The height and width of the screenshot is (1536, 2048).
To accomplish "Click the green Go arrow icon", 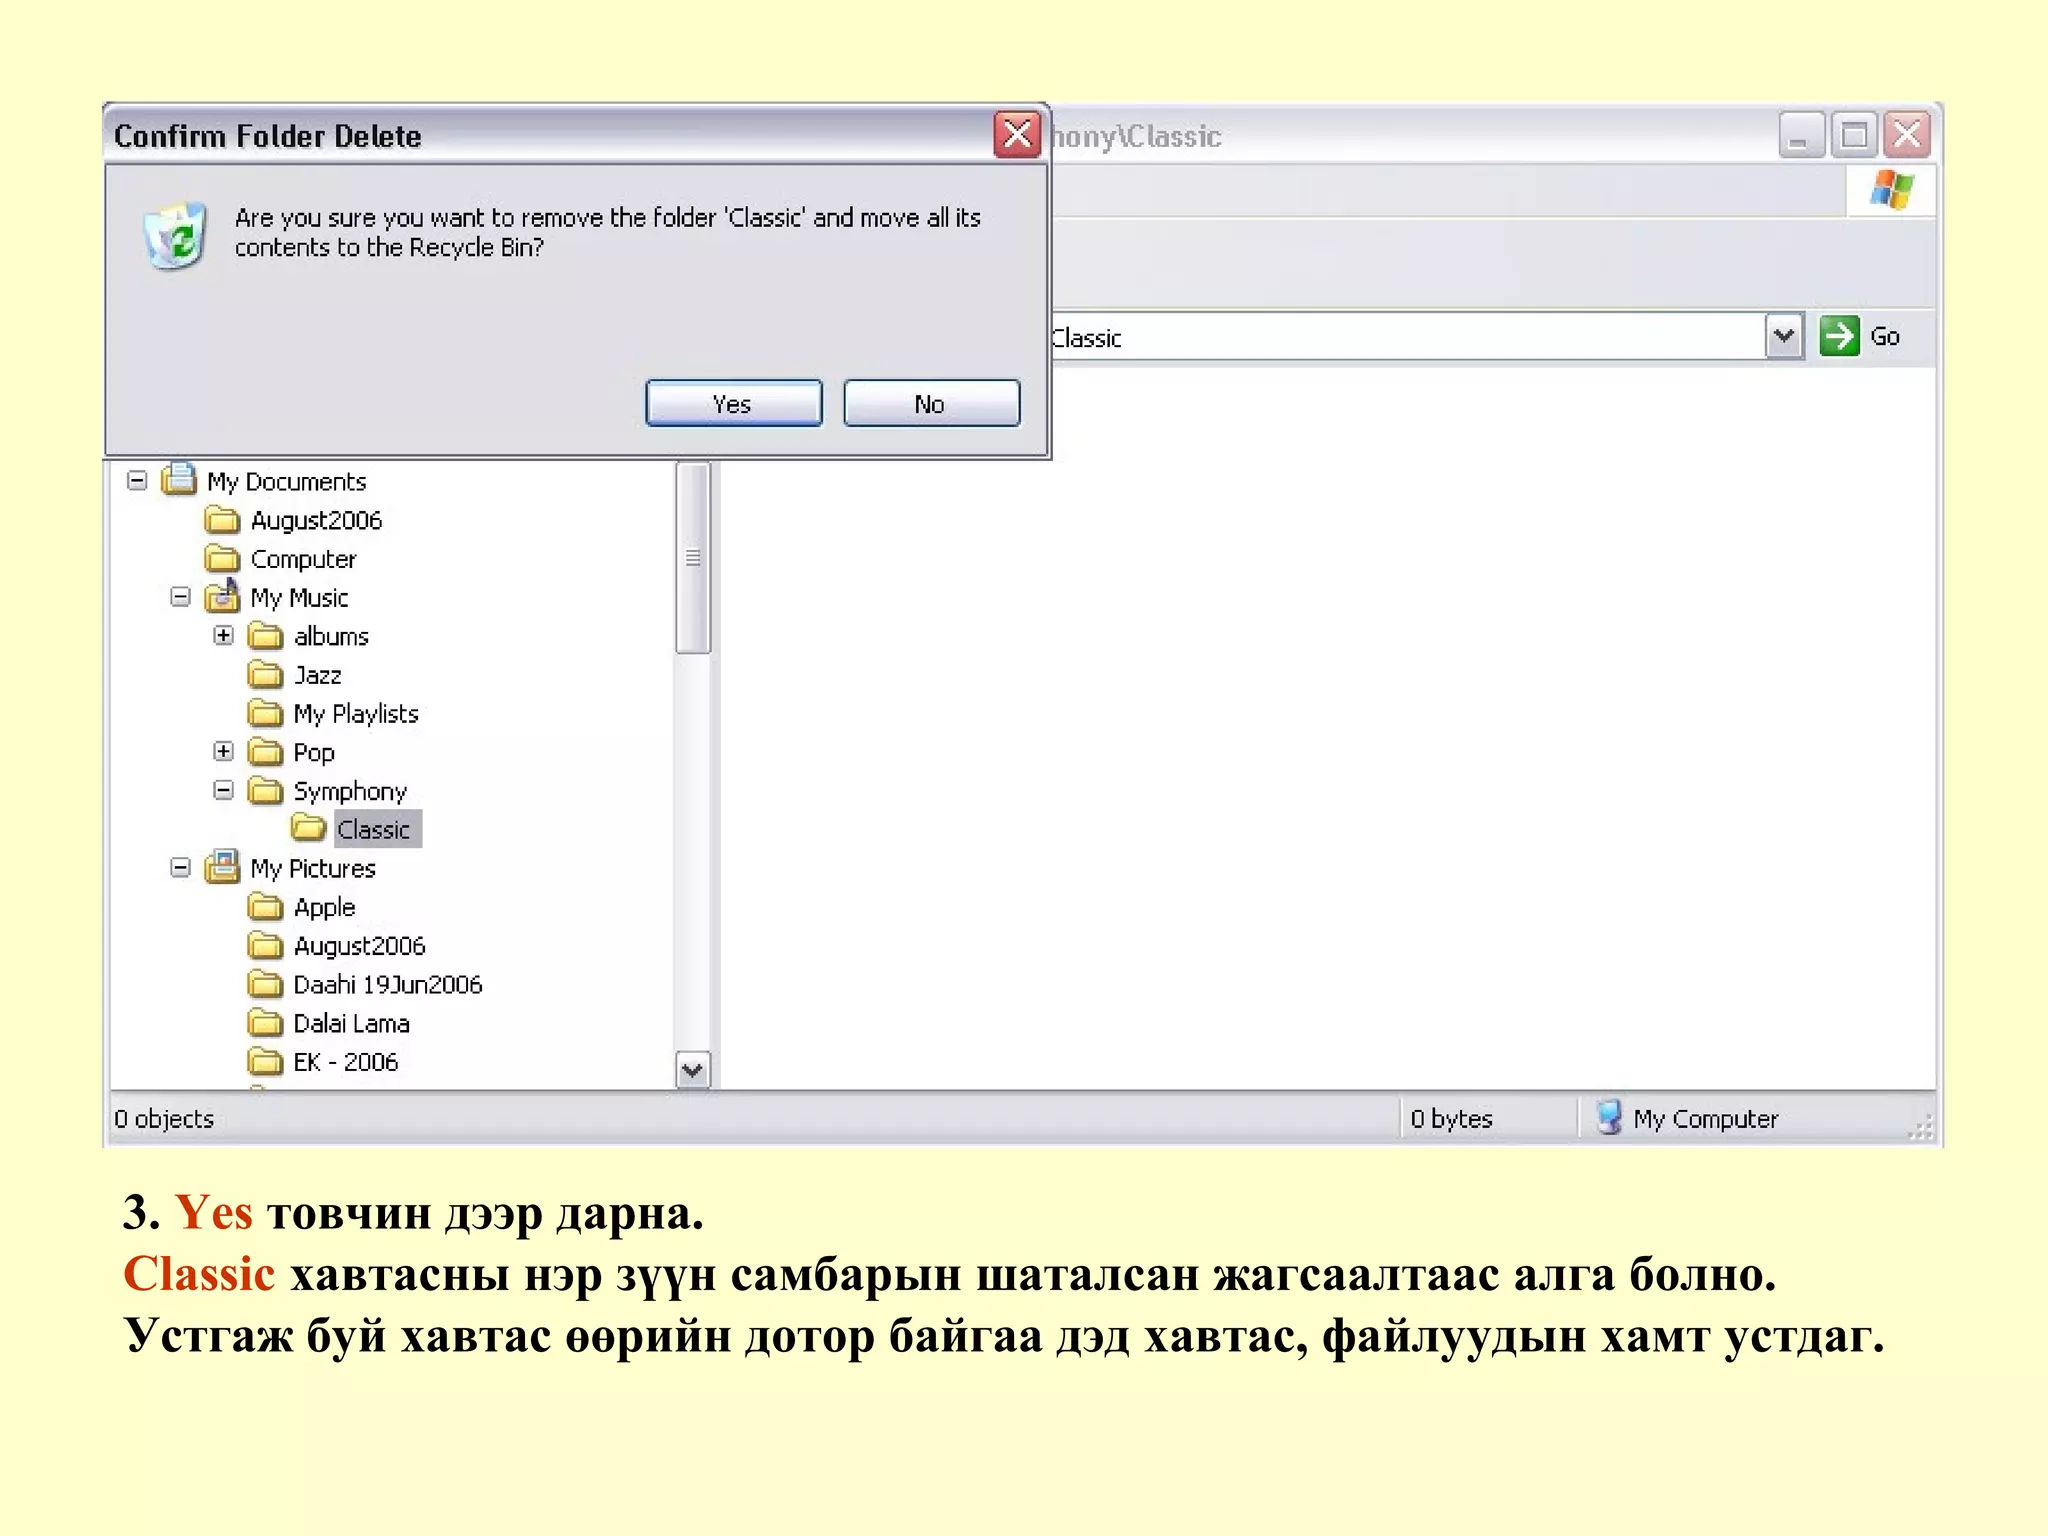I will coord(1838,336).
